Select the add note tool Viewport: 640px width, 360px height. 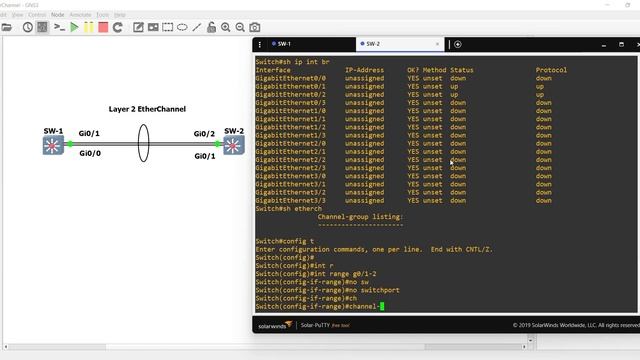(x=138, y=27)
